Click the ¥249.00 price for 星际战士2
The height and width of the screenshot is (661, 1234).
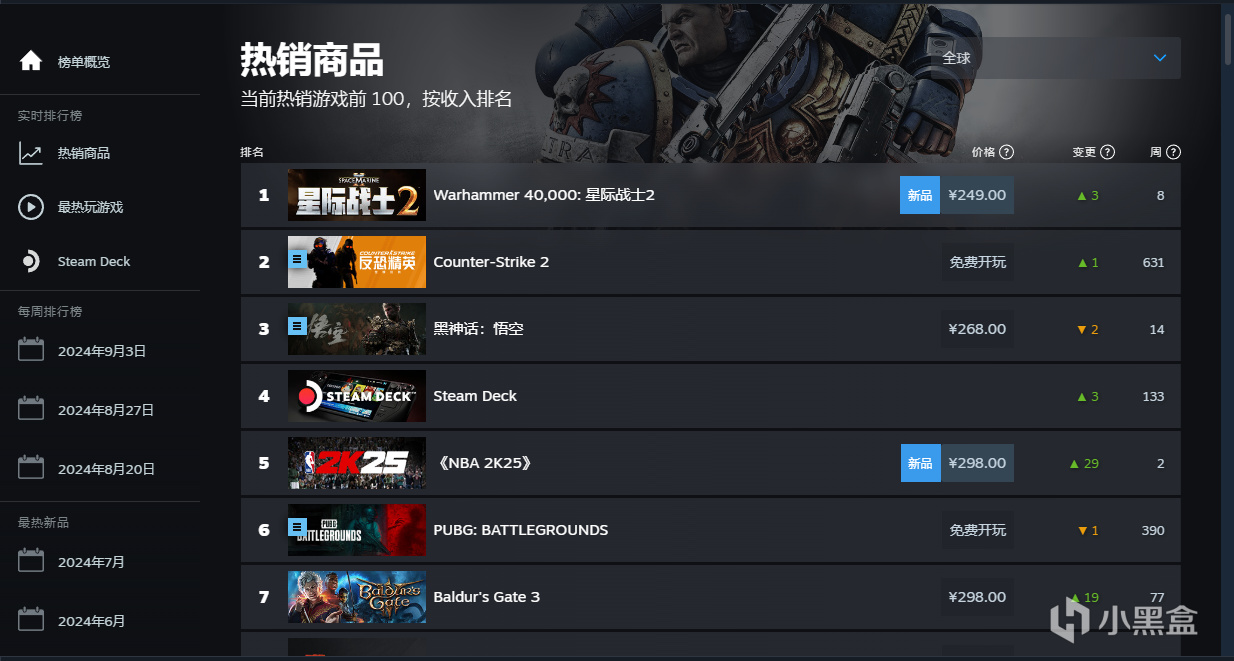[977, 195]
